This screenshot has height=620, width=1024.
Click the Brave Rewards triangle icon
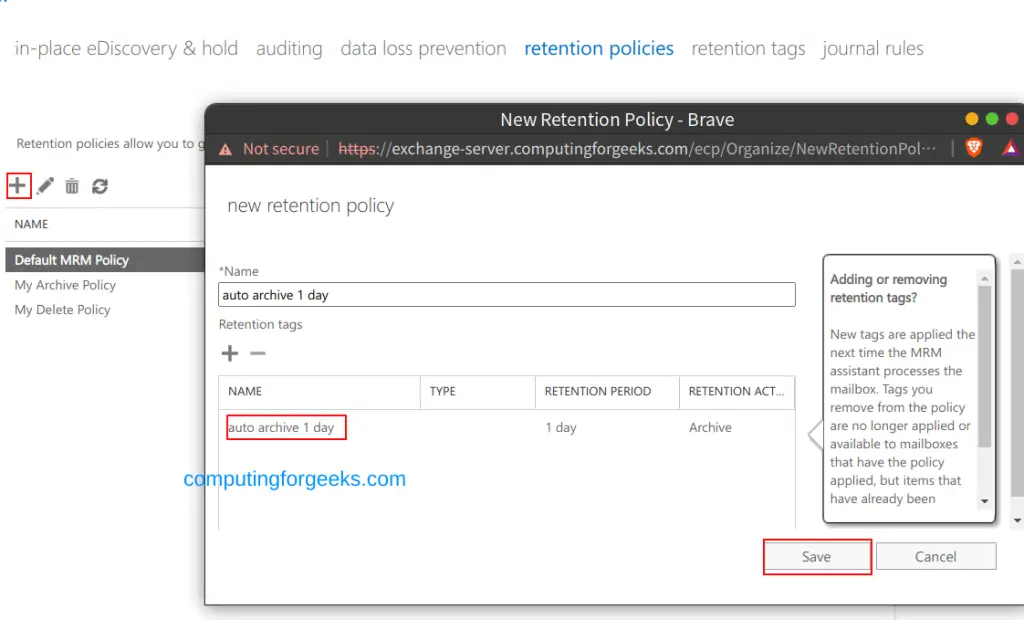point(1010,148)
